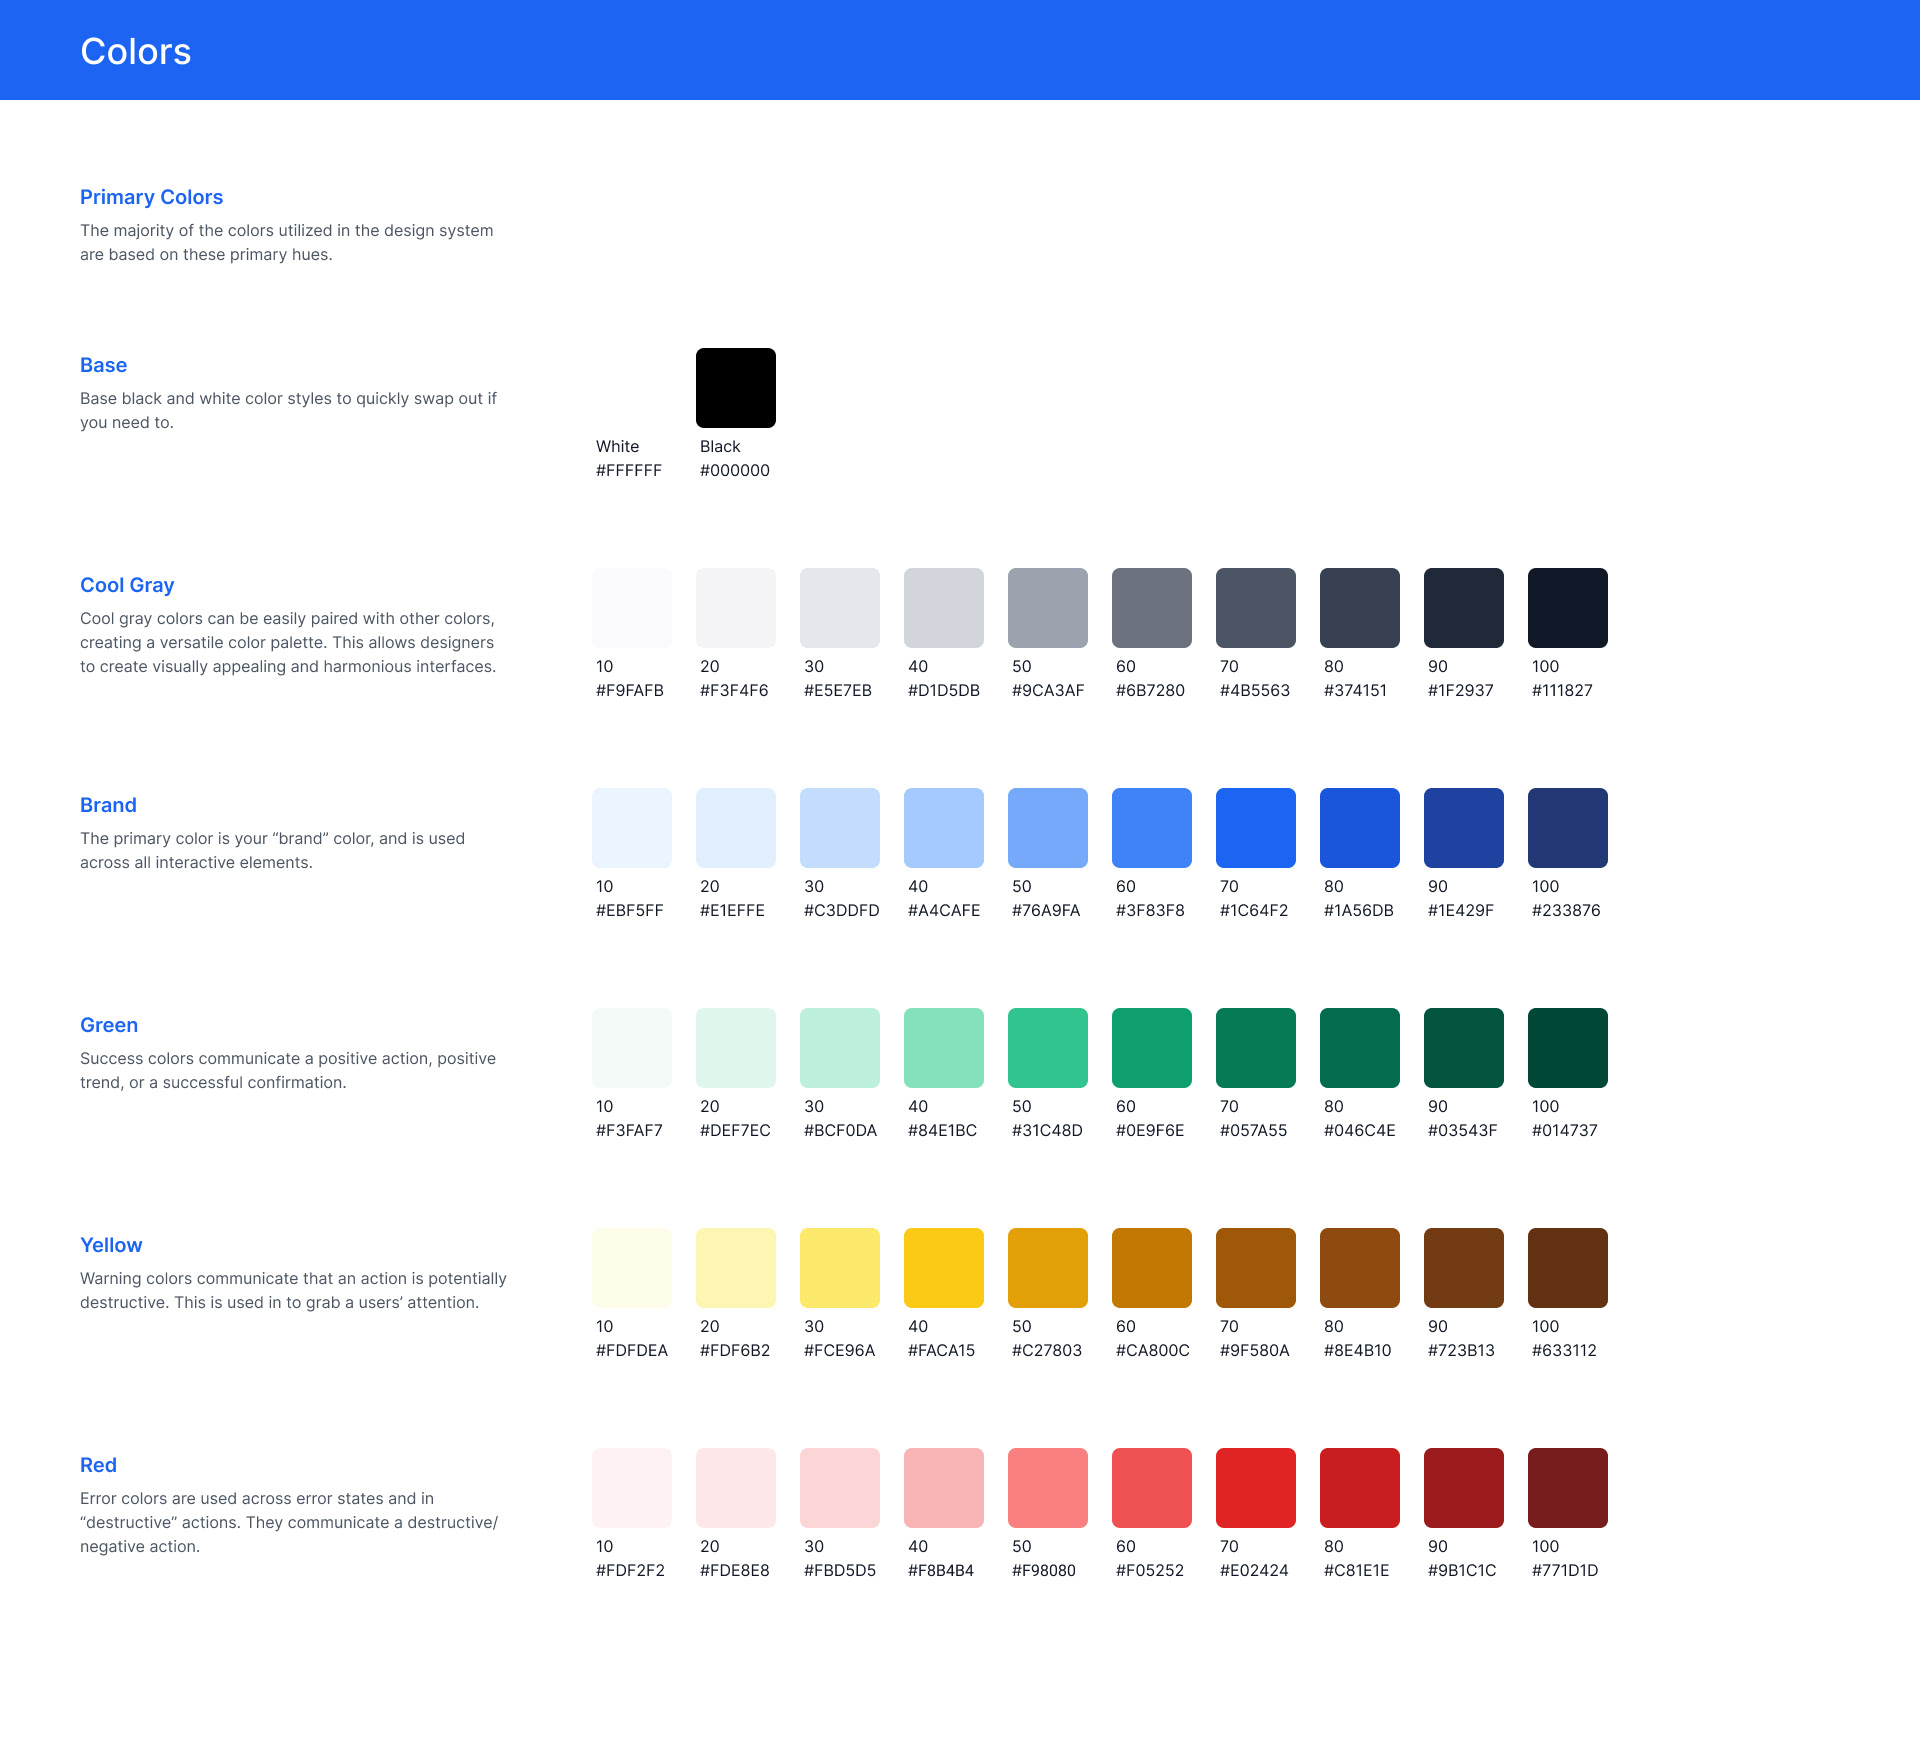Click Brand 40 swatch #A4CAFE
The image size is (1920, 1748).
click(x=943, y=828)
